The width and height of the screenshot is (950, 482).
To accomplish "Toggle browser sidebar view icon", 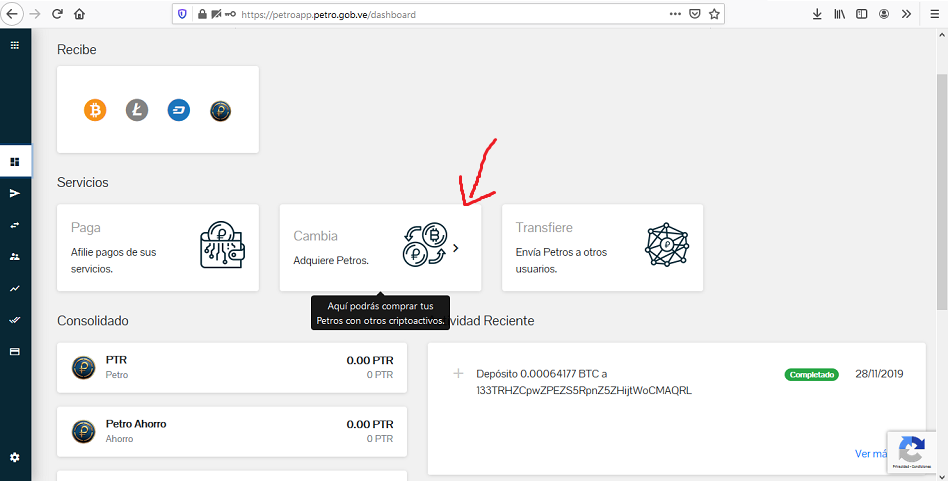I will (862, 14).
